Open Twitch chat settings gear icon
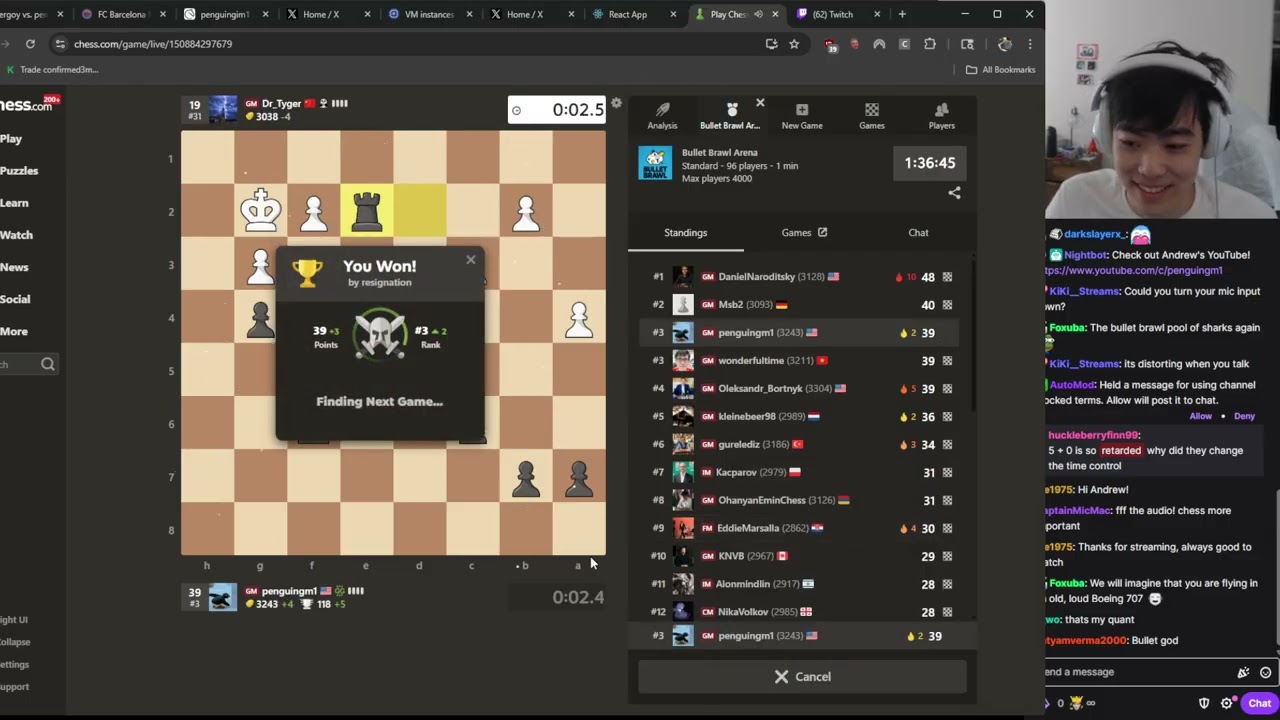1280x720 pixels. (1227, 703)
